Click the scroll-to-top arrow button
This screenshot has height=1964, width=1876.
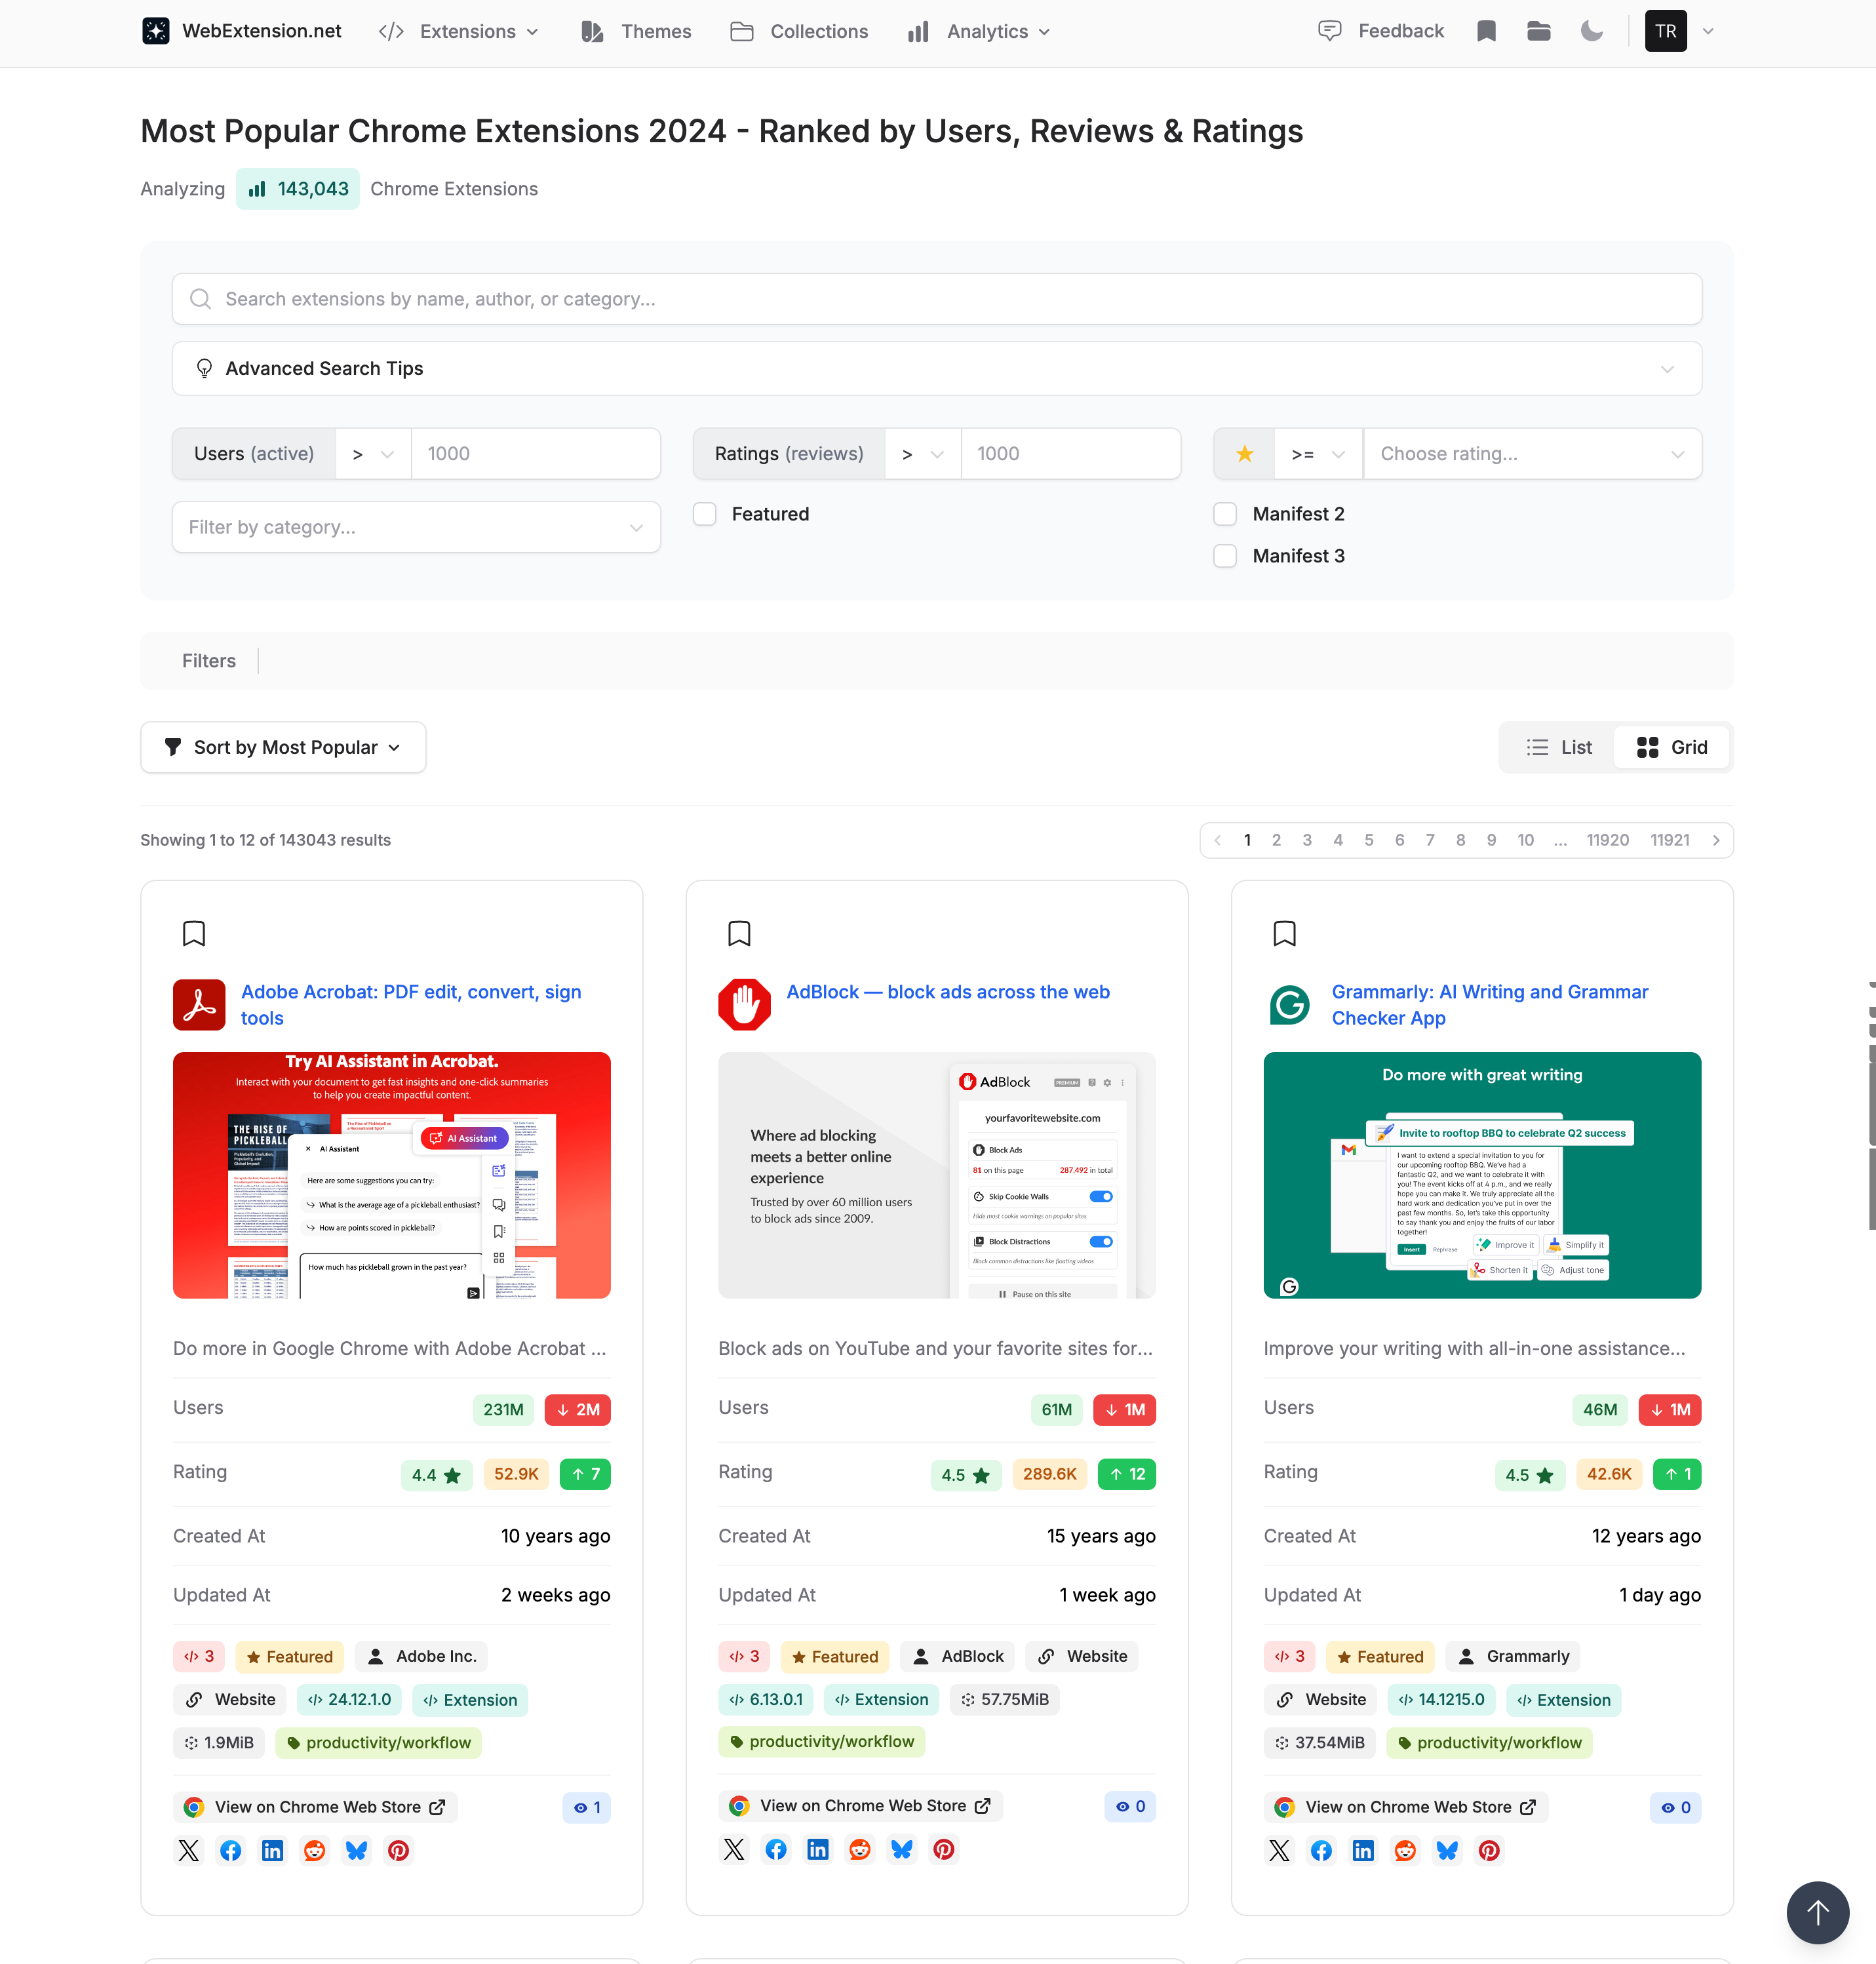(x=1818, y=1912)
